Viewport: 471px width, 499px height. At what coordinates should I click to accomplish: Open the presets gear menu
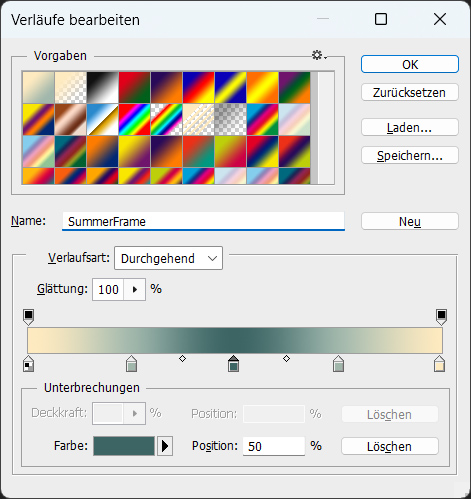coord(319,55)
